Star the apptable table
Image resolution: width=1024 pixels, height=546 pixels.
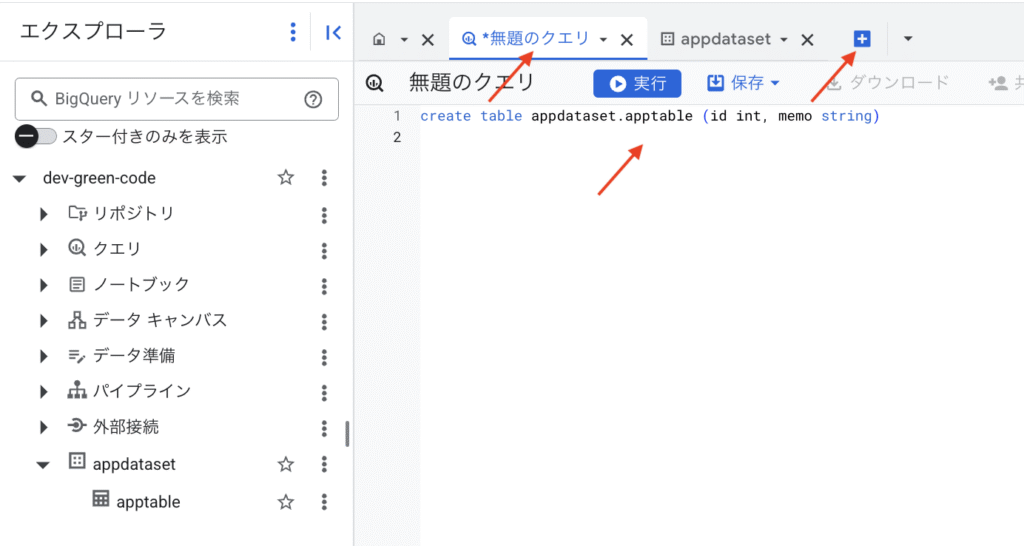coord(286,501)
